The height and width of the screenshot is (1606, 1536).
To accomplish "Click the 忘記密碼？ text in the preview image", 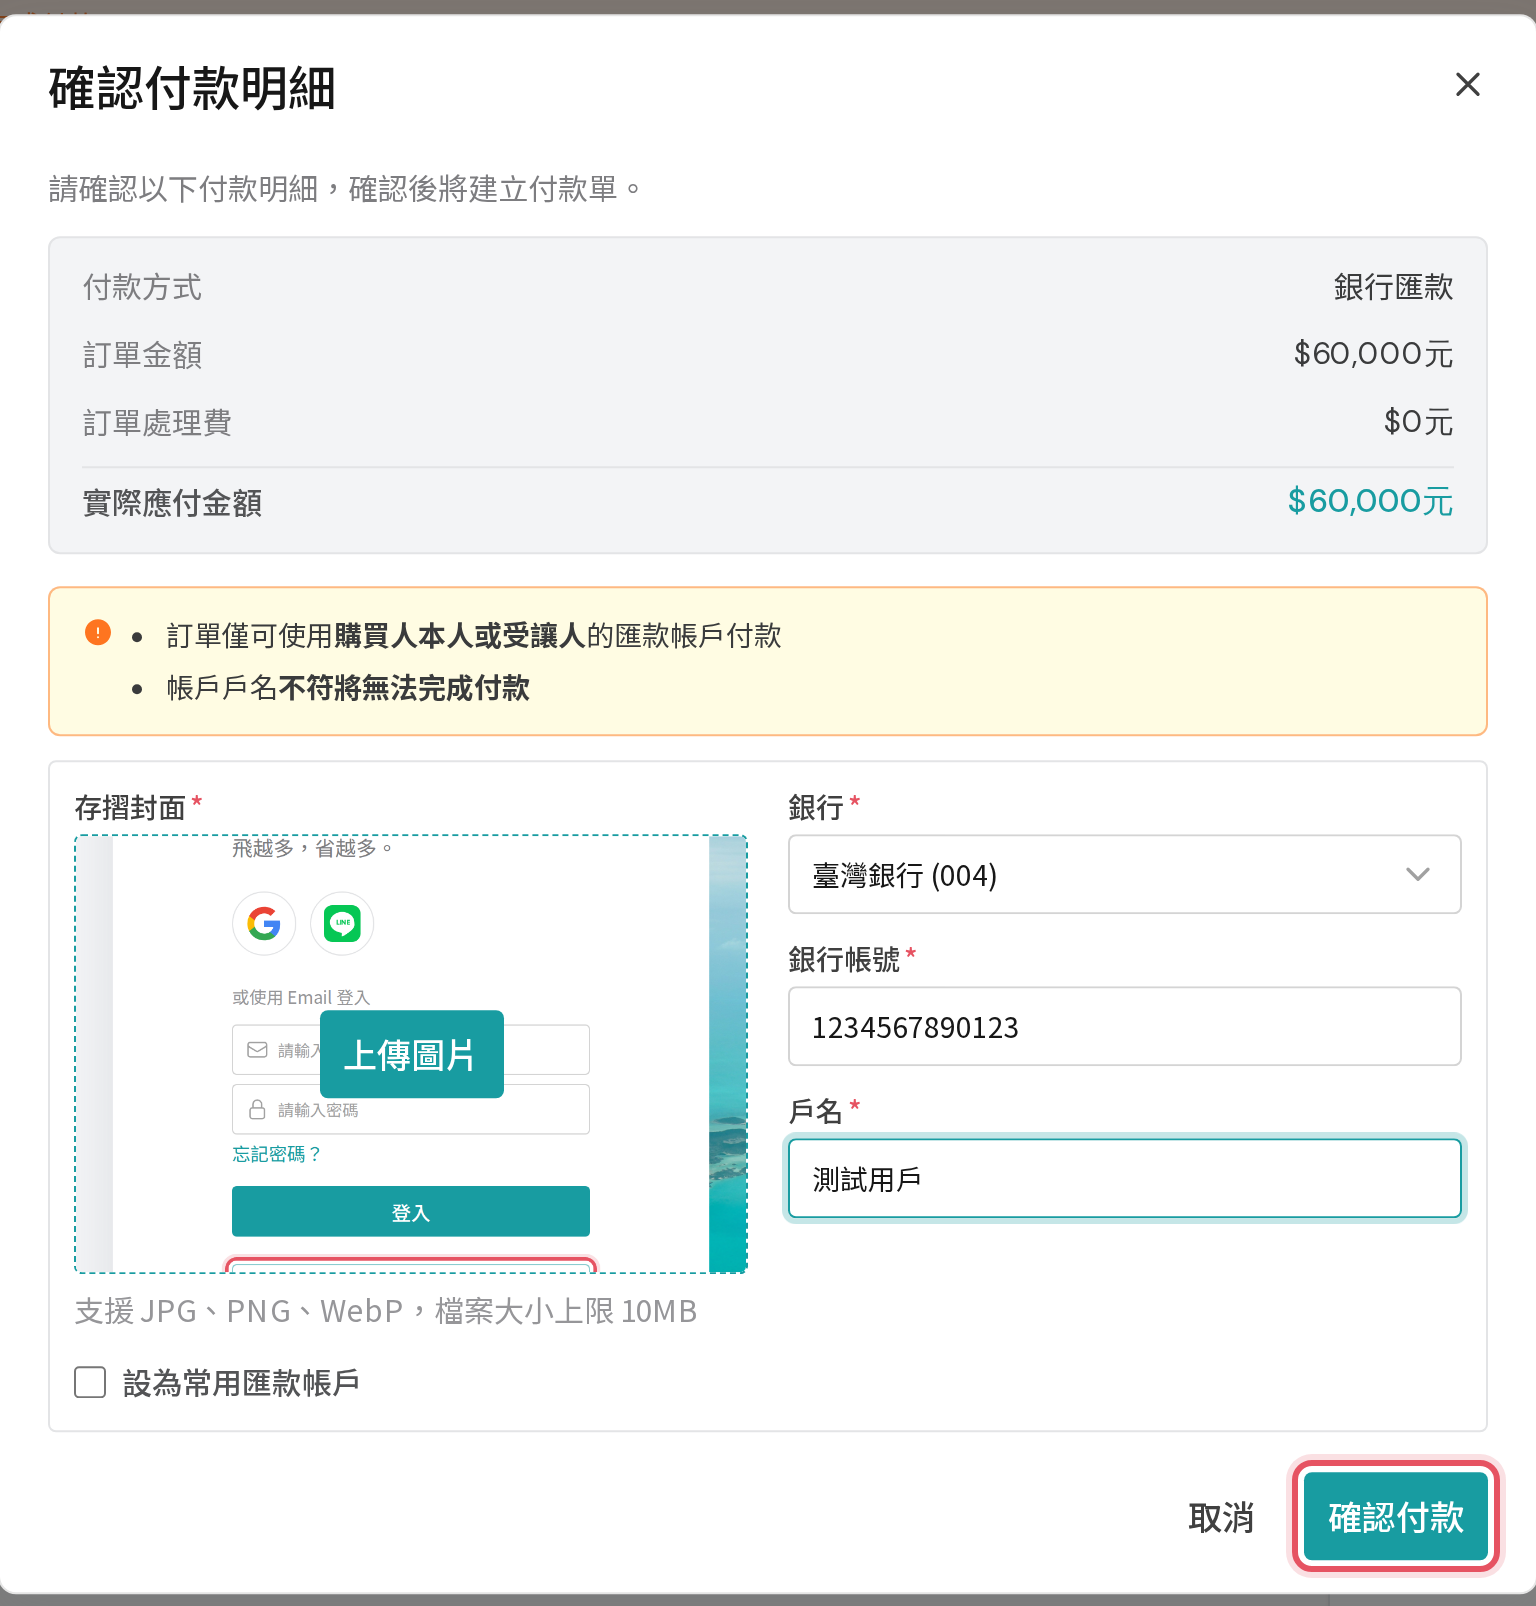I will pyautogui.click(x=277, y=1154).
